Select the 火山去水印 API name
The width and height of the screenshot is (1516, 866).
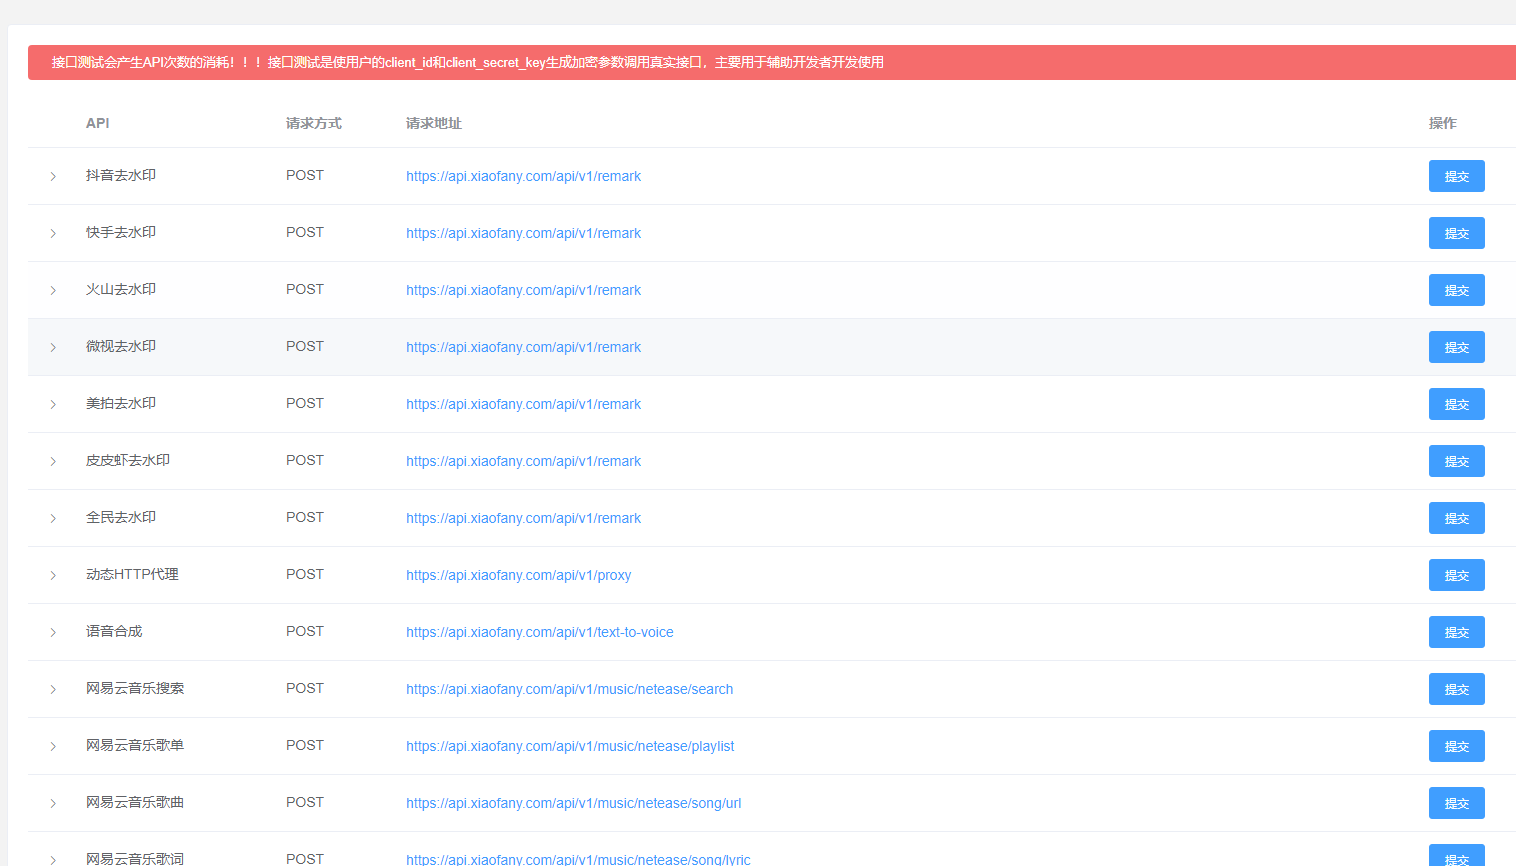(x=120, y=289)
